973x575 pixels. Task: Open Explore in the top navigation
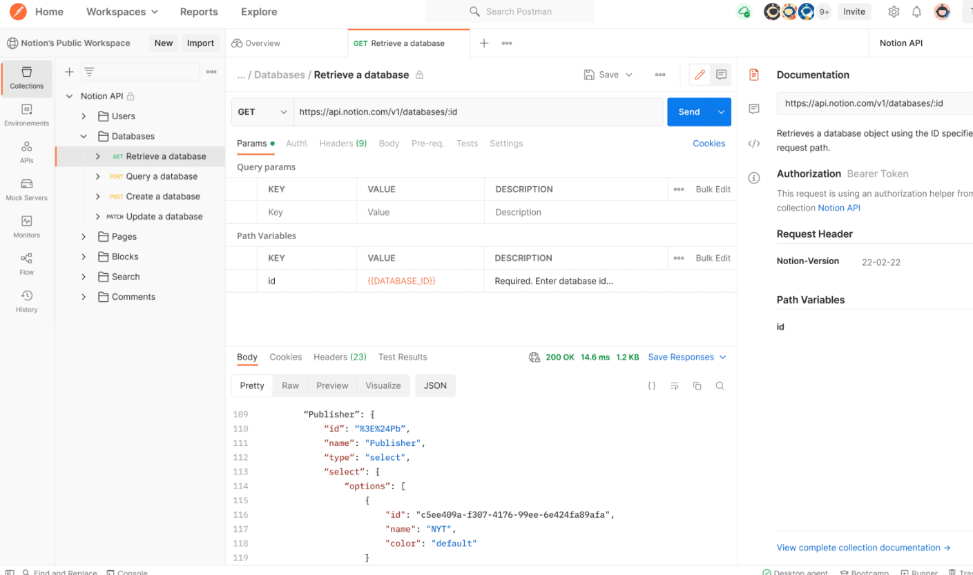pos(259,12)
